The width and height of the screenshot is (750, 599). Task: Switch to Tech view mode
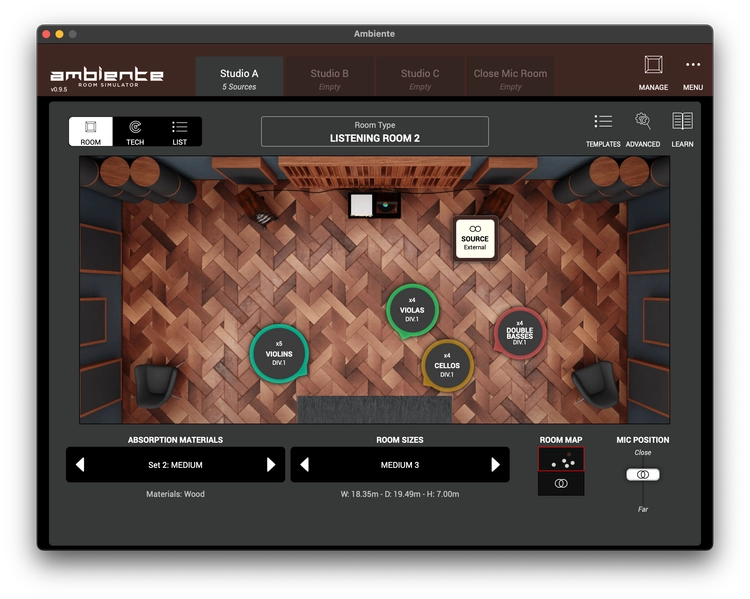tap(135, 132)
